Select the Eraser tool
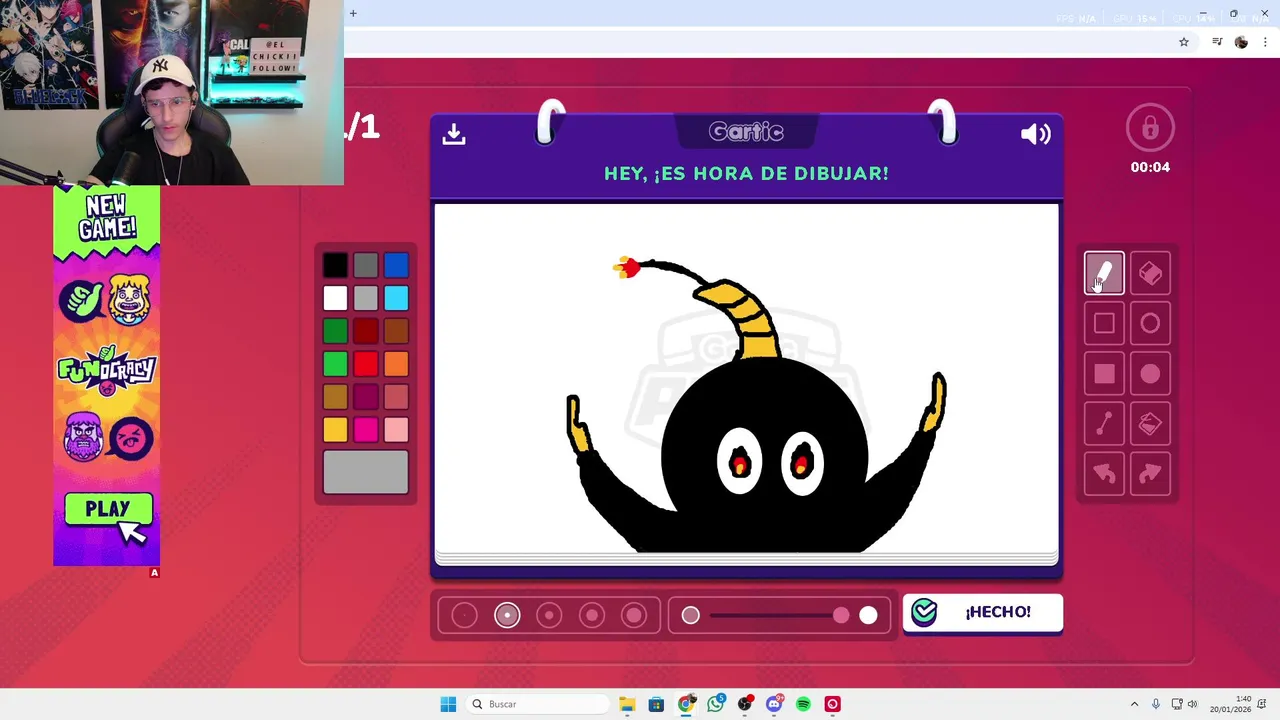Viewport: 1280px width, 720px height. pos(1150,273)
